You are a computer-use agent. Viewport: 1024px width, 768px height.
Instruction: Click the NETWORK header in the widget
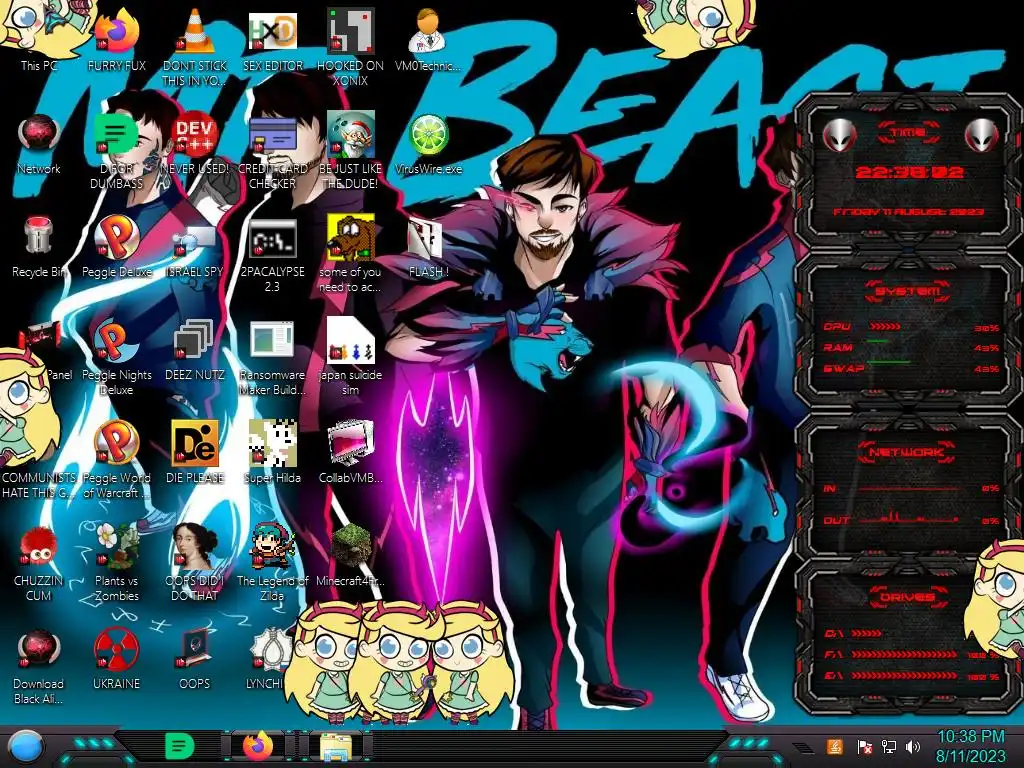(907, 451)
